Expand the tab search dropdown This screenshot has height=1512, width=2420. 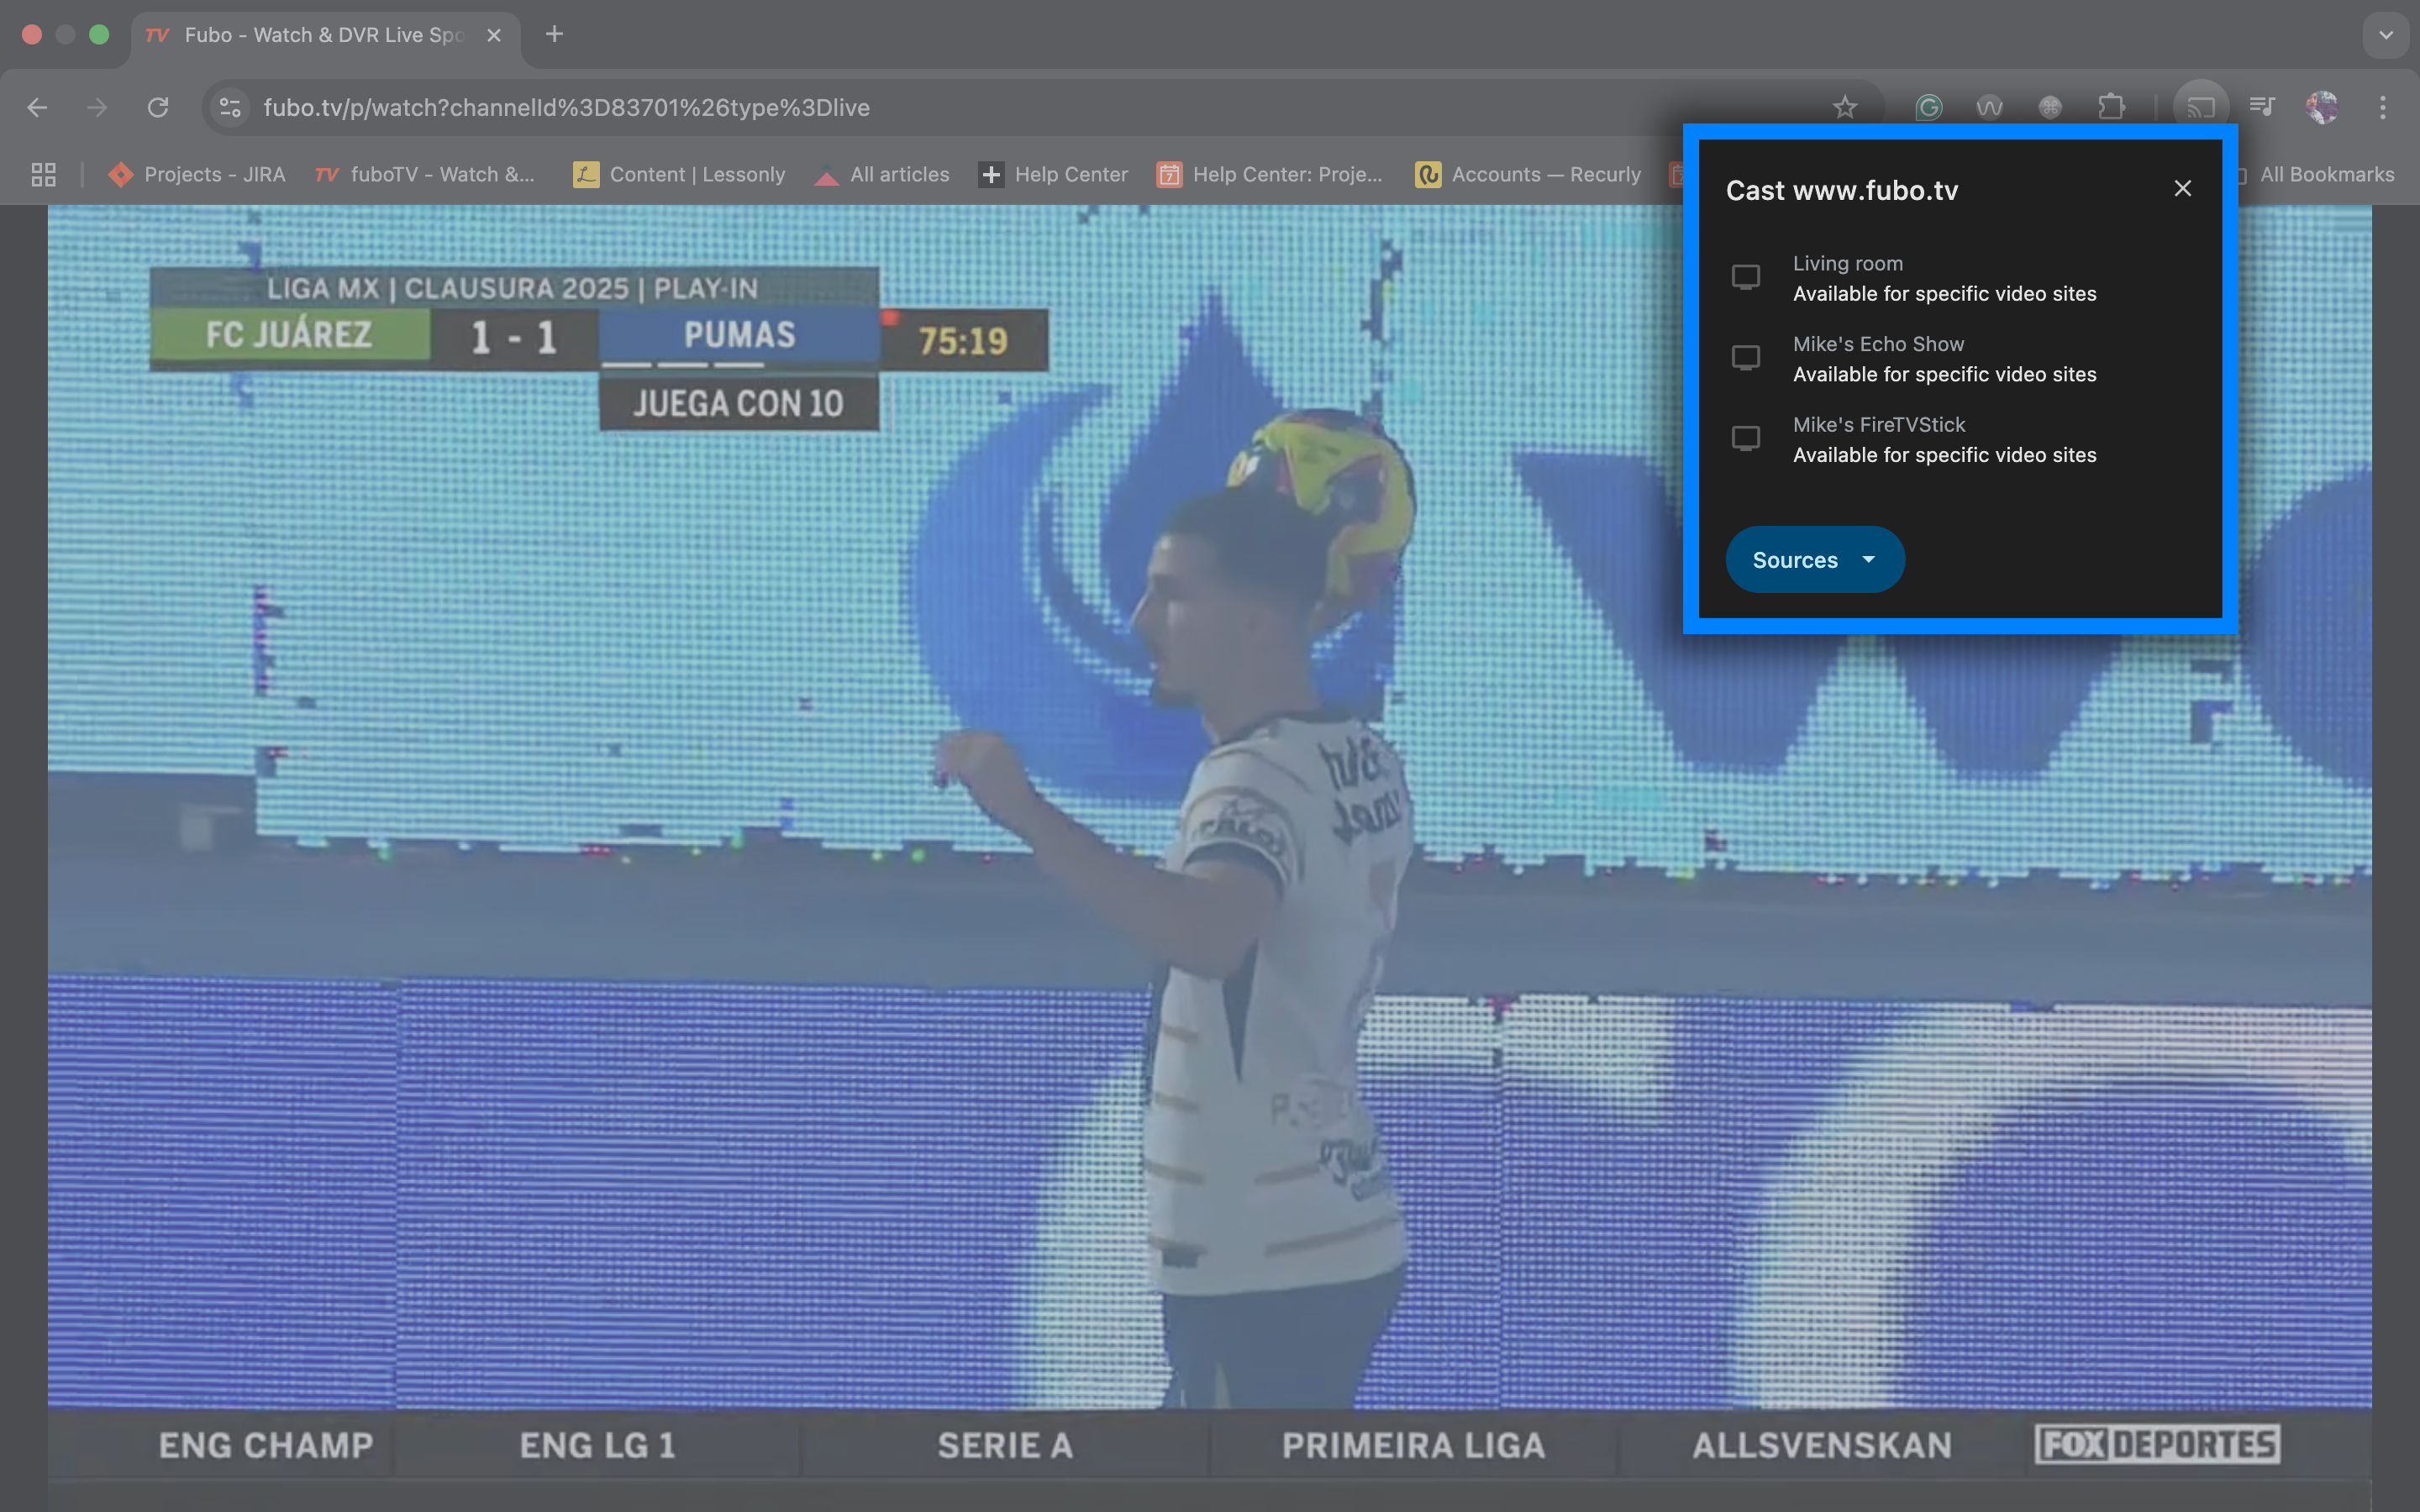[2386, 35]
